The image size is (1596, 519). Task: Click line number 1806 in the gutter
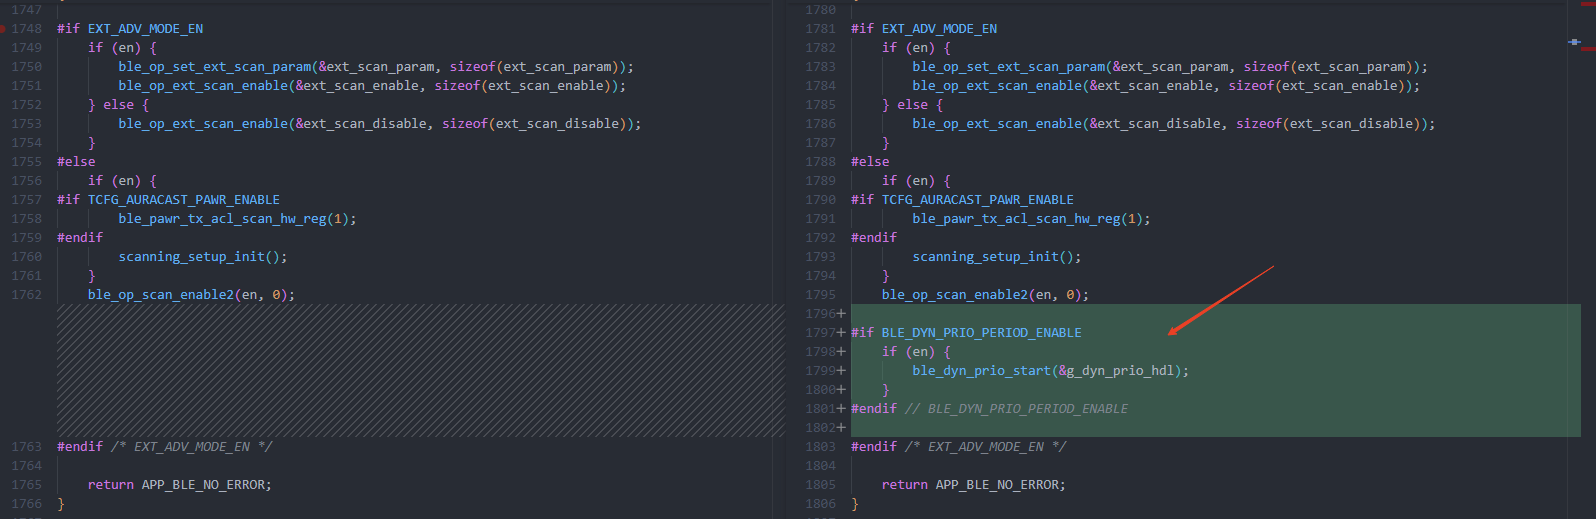(x=820, y=504)
